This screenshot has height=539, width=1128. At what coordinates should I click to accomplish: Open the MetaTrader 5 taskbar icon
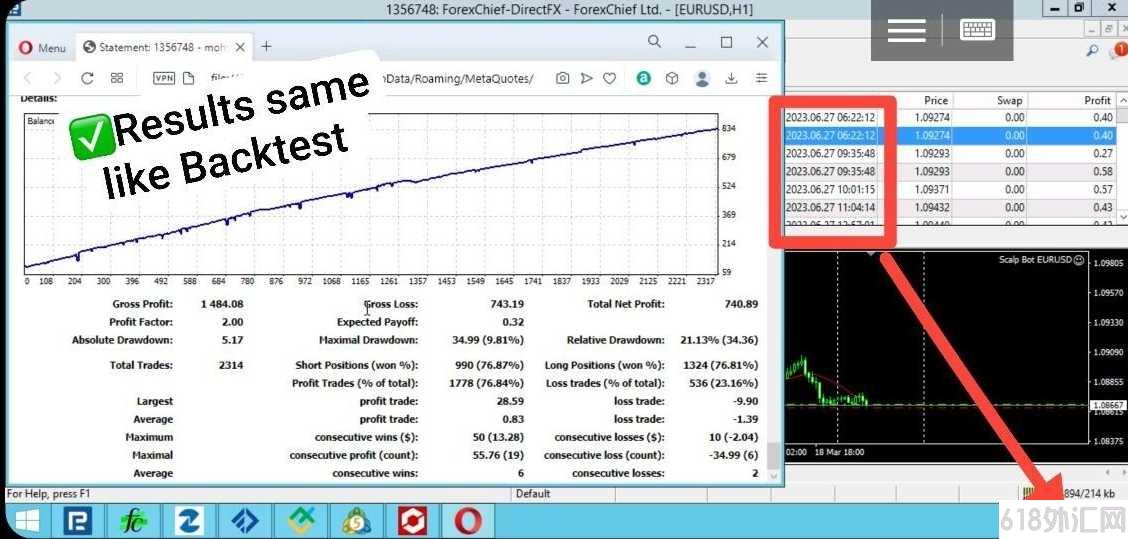coord(357,521)
